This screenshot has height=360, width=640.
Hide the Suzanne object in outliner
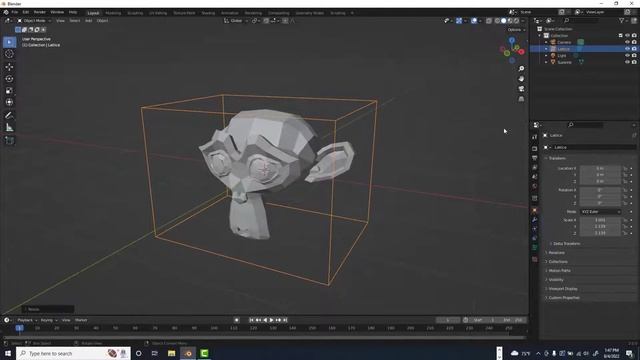(627, 62)
